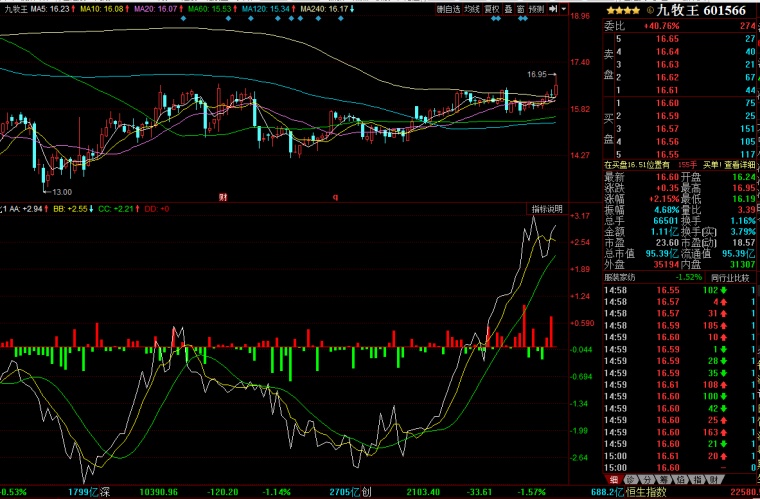This screenshot has width=760, height=499.
Task: Click sell level 5 price 16.65
Action: [667, 39]
